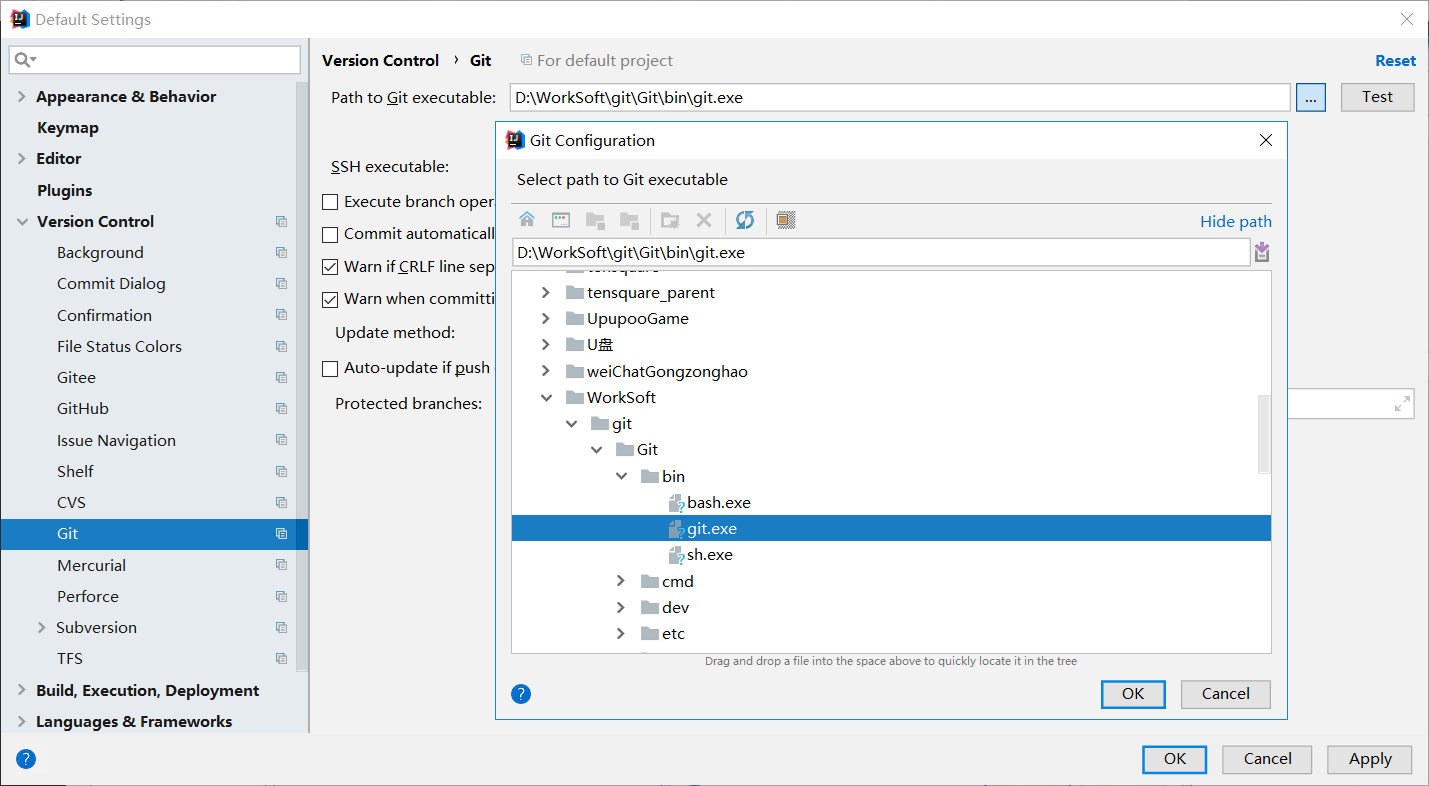Expand the Appearance & Behavior settings section
Viewport: 1429px width, 786px height.
click(x=22, y=97)
